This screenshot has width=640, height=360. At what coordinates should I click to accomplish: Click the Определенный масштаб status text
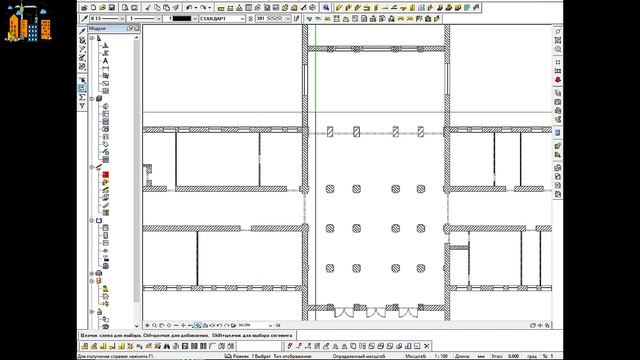coord(359,356)
